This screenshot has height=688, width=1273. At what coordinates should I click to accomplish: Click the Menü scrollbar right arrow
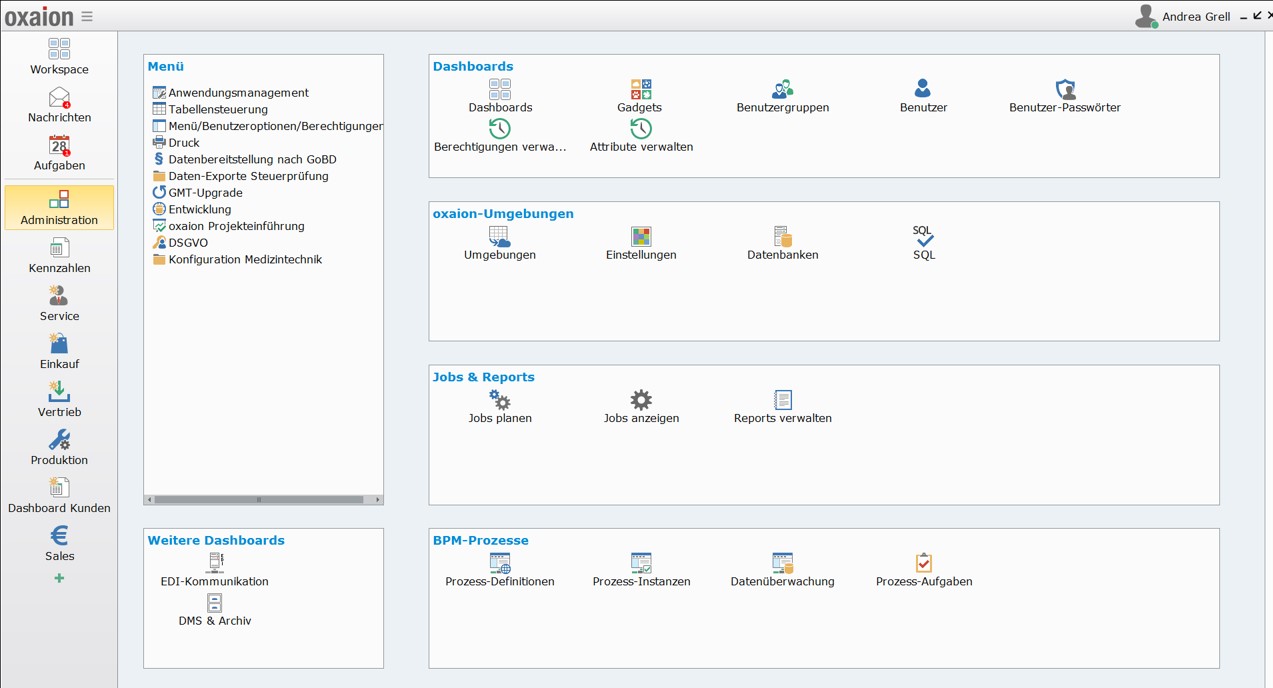(377, 499)
